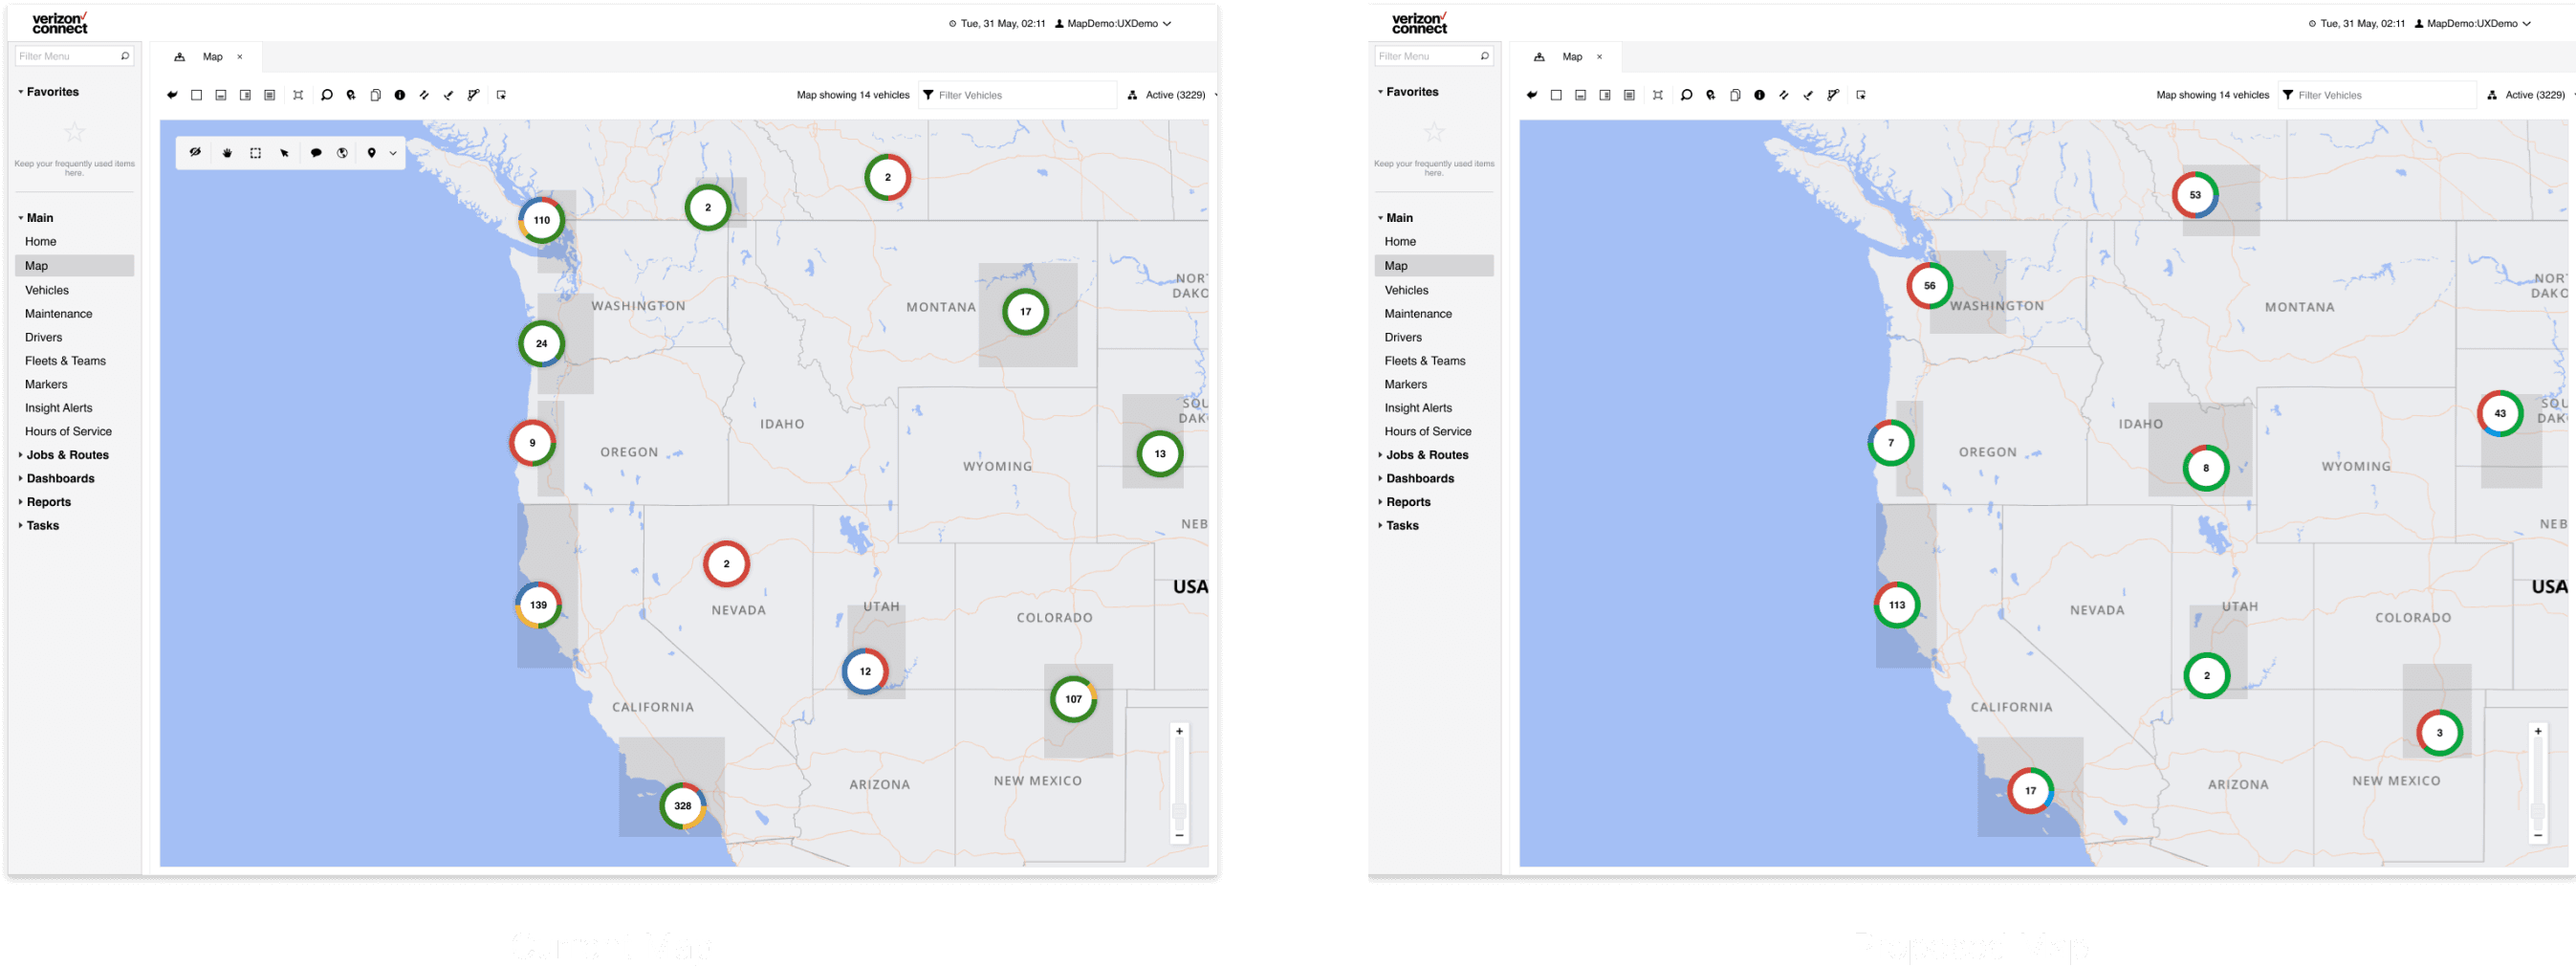The width and height of the screenshot is (2576, 967).
Task: Expand Tasks in left window sidebar
Action: click(21, 525)
